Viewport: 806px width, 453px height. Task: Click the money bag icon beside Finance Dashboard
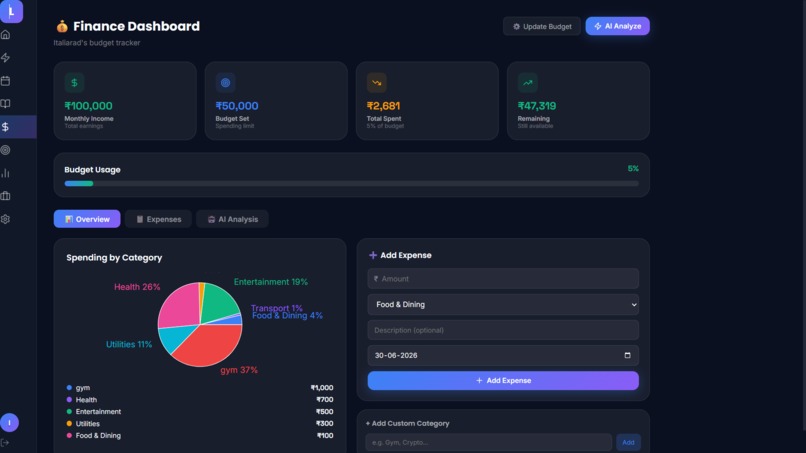pos(62,26)
